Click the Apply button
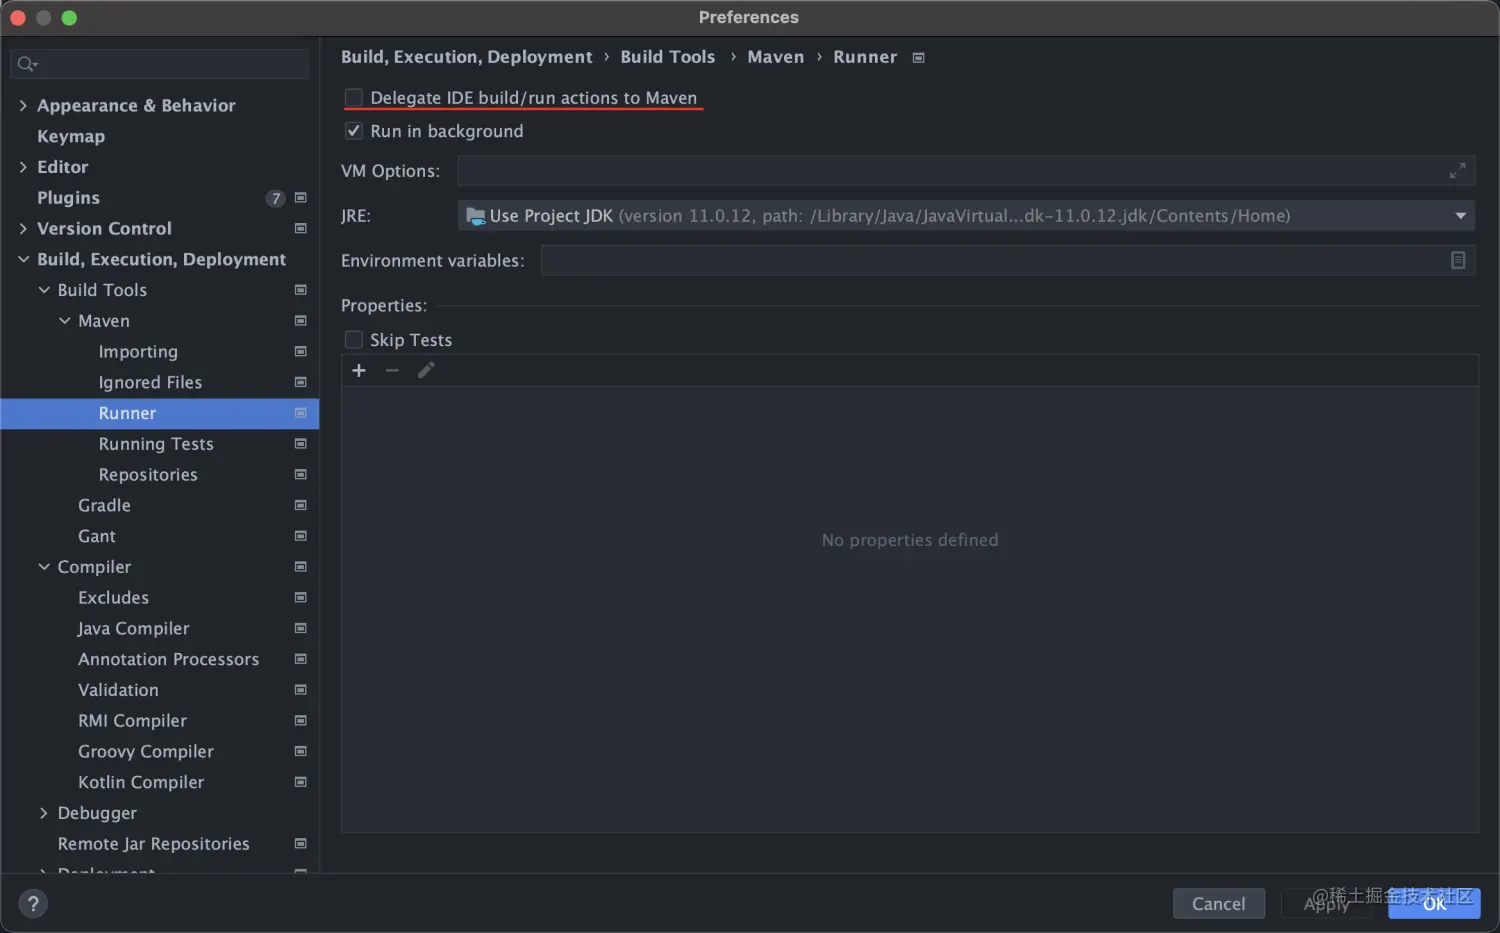Screen dimensions: 1500x933 (x=1326, y=904)
